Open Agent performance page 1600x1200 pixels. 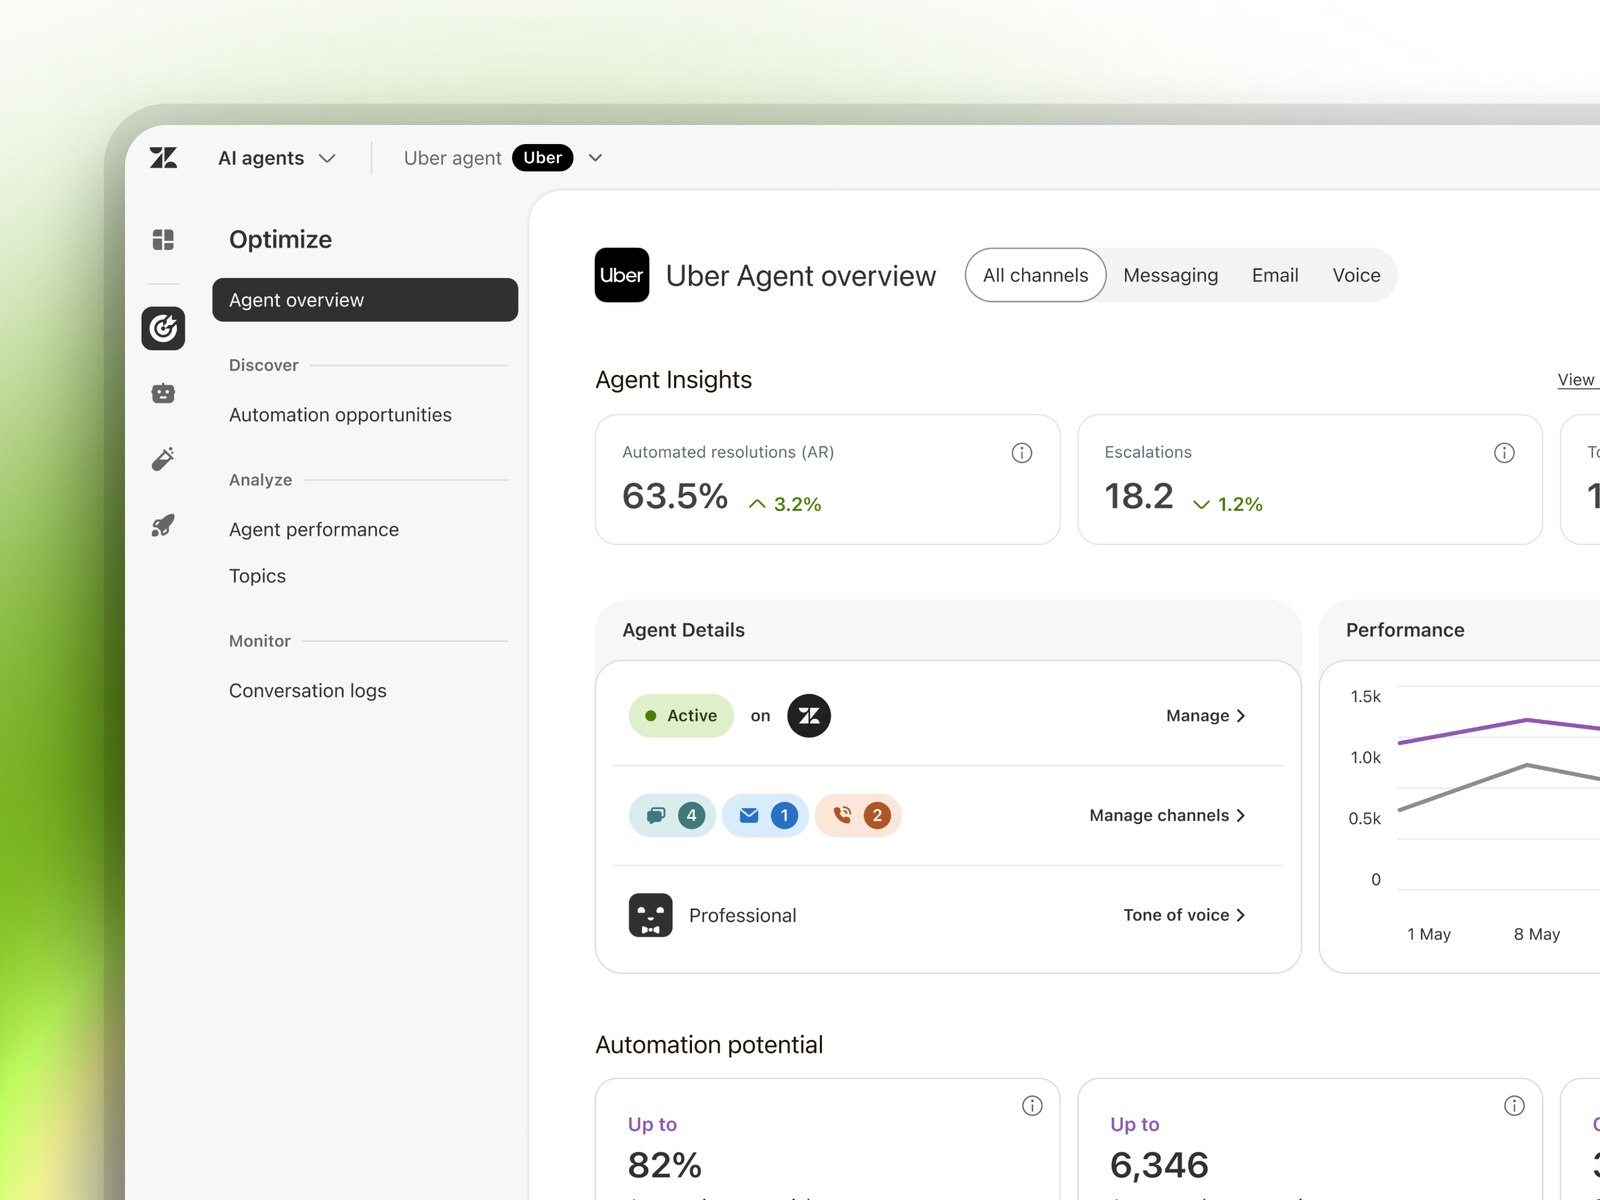point(314,530)
